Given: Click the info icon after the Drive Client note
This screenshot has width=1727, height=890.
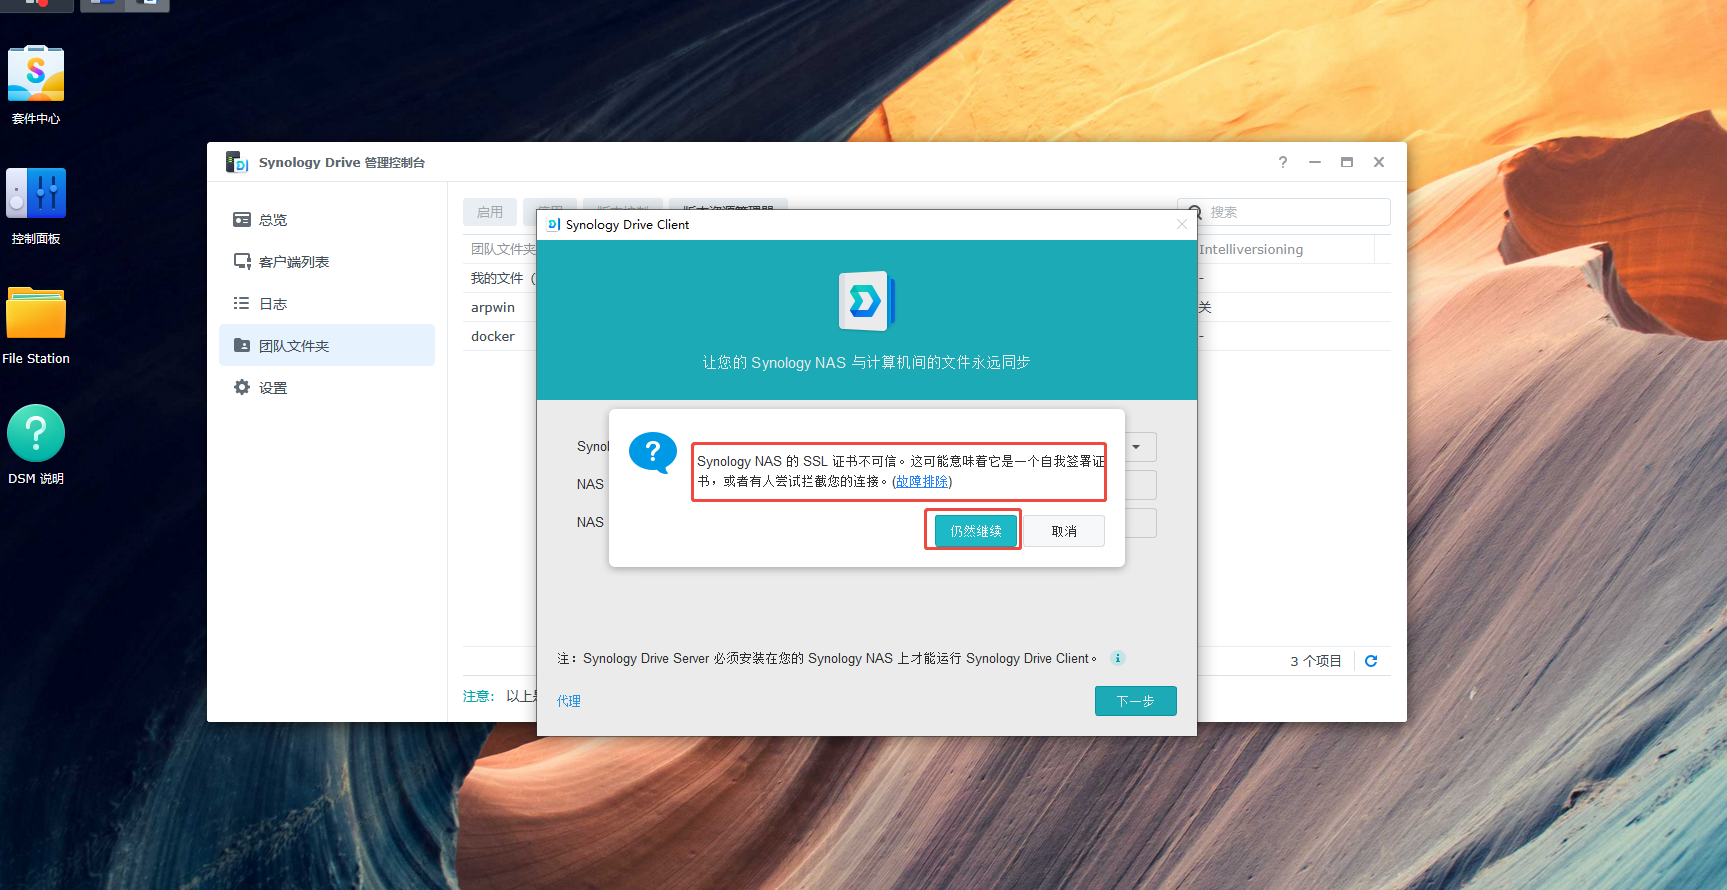Looking at the screenshot, I should (x=1118, y=658).
